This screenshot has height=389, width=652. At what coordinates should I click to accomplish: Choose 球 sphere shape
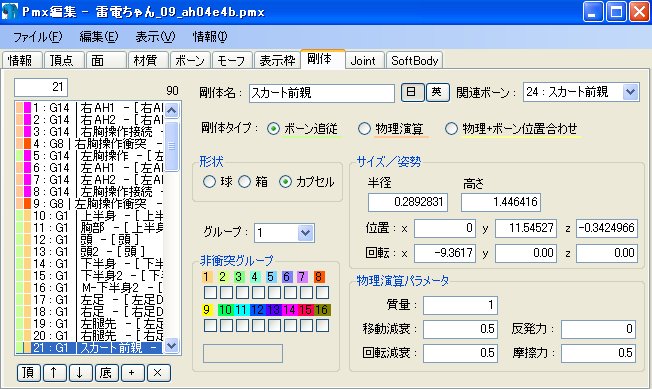(x=209, y=182)
